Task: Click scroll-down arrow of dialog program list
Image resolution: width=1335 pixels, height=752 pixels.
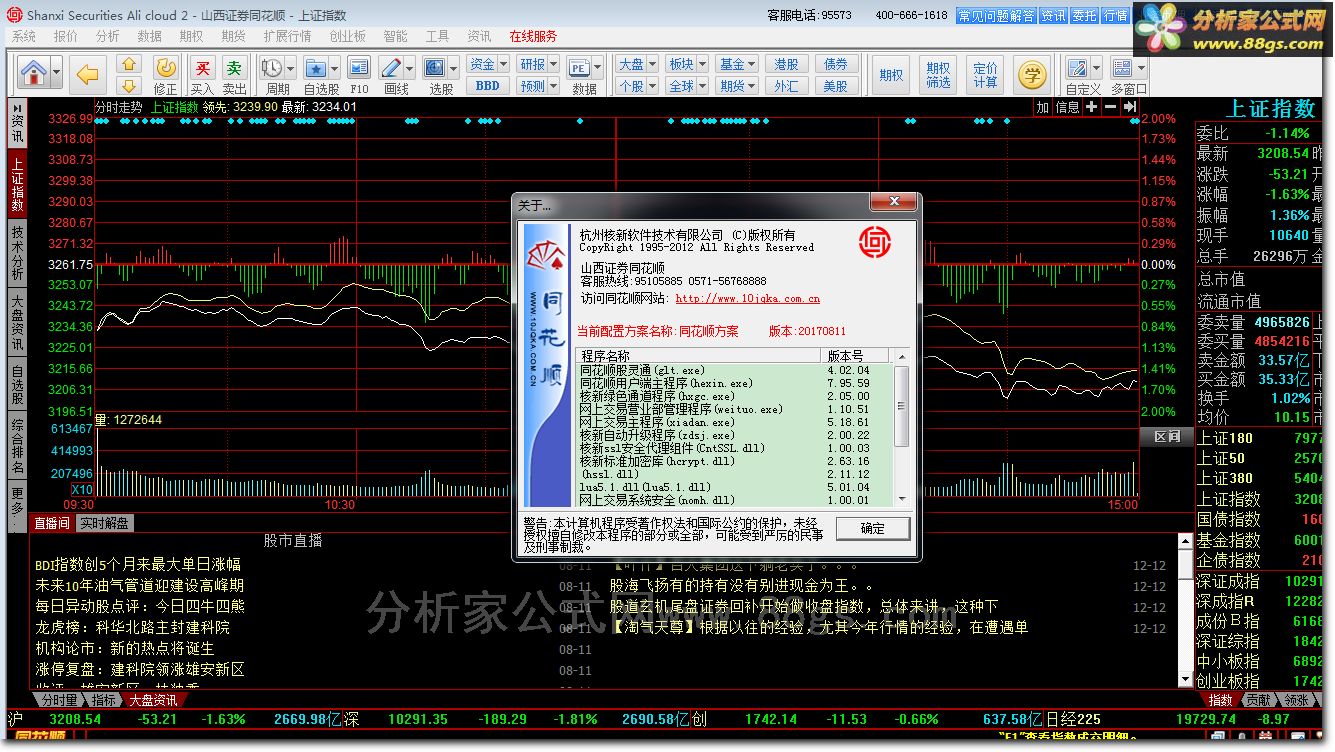Action: 901,499
